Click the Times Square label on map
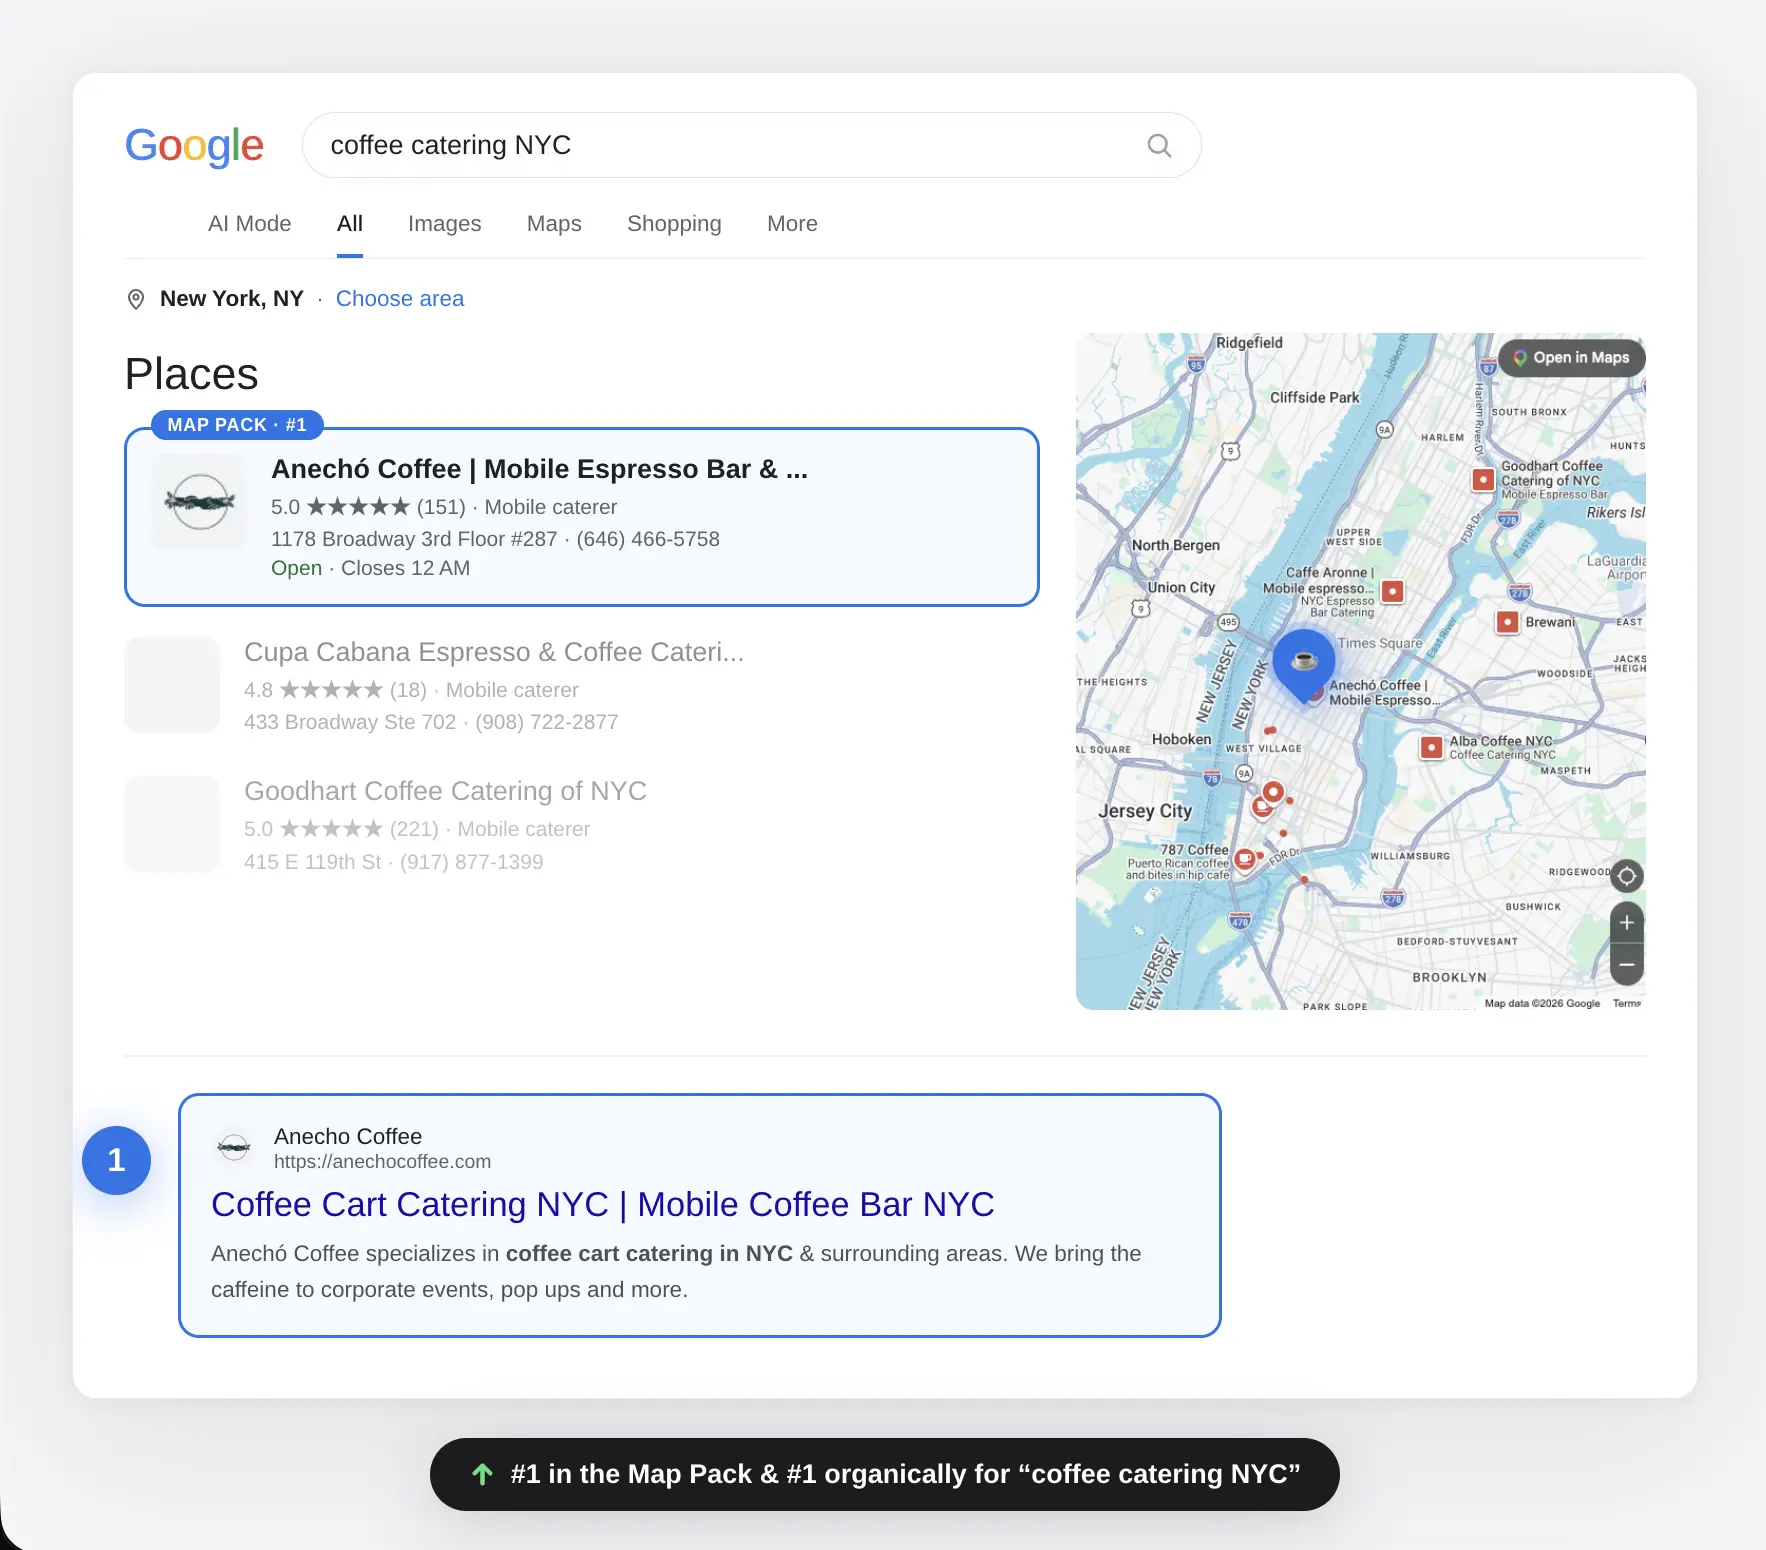The image size is (1766, 1550). (1380, 644)
